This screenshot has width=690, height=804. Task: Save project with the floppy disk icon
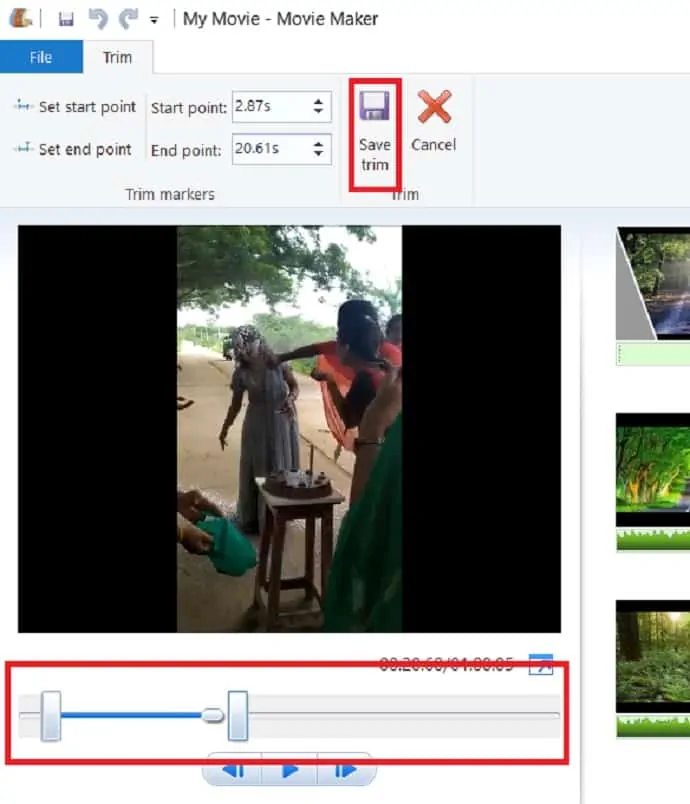tap(66, 19)
